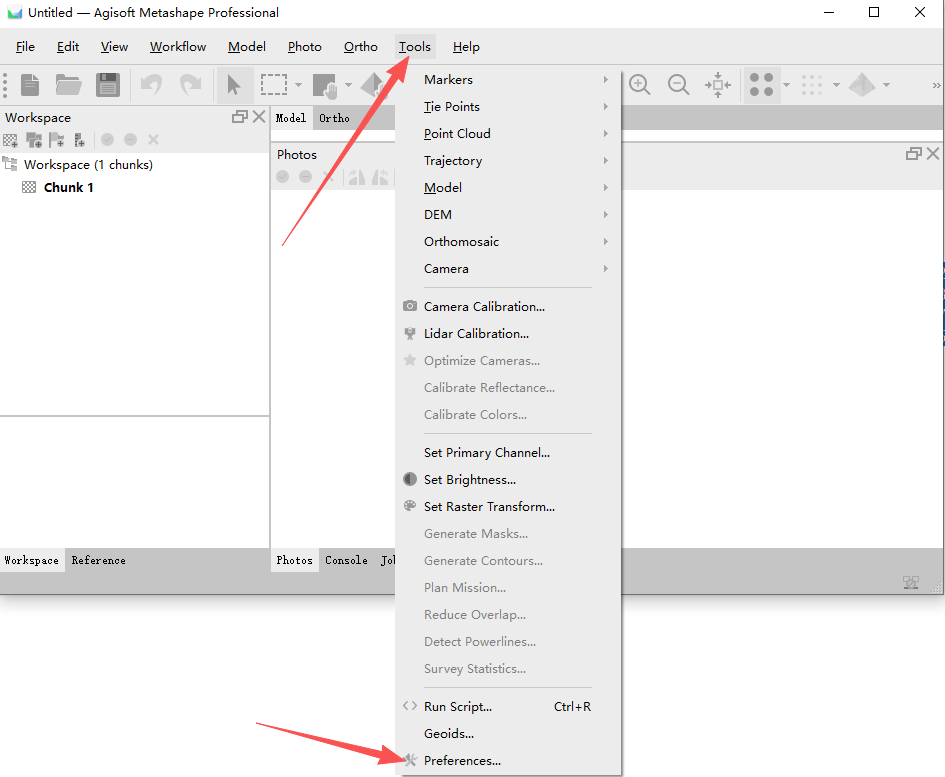This screenshot has height=777, width=945.
Task: Click the Zoom In magnifier icon
Action: click(640, 85)
